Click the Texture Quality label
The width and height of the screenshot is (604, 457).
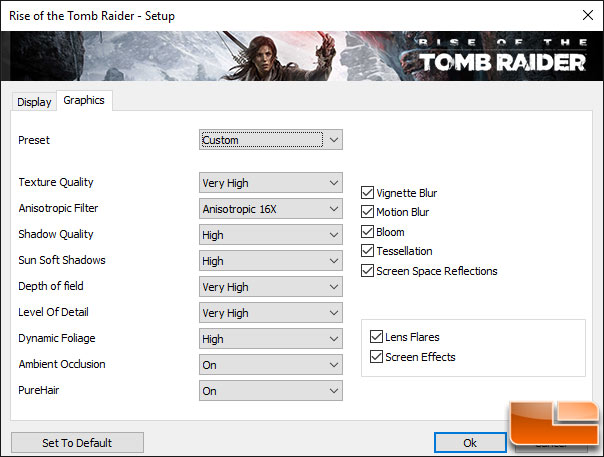pyautogui.click(x=56, y=182)
